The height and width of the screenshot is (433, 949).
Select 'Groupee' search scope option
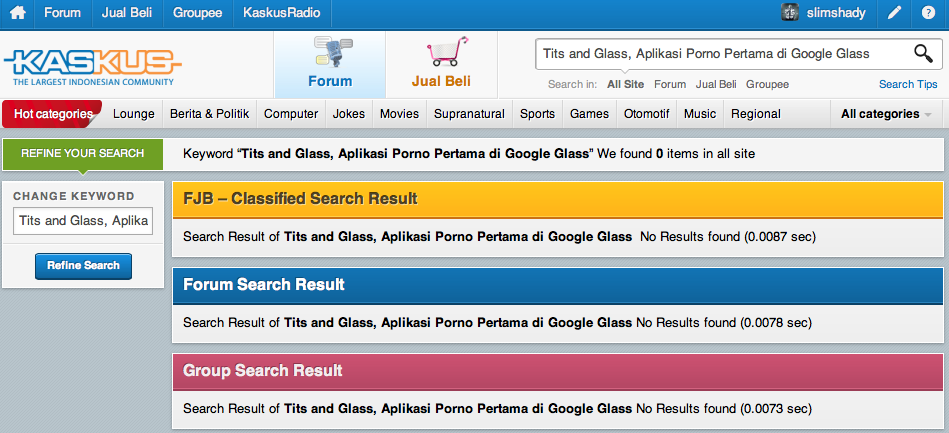coord(767,85)
